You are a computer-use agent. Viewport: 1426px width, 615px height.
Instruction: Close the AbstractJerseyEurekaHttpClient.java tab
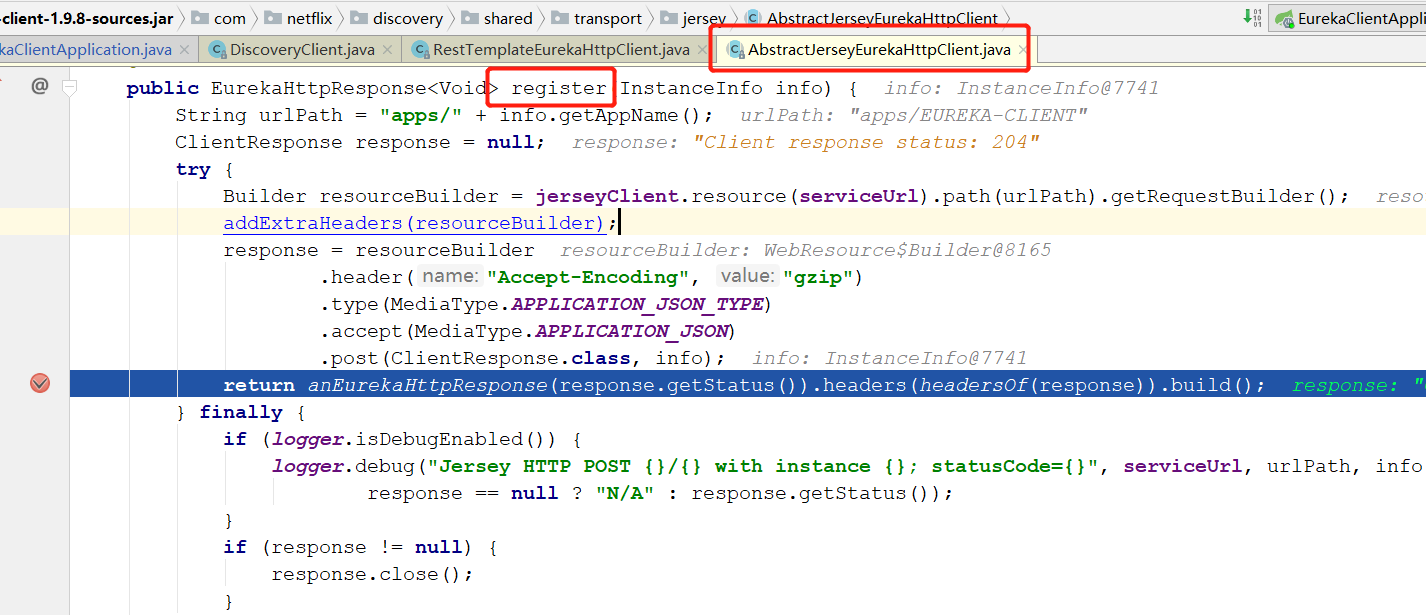click(x=1022, y=50)
